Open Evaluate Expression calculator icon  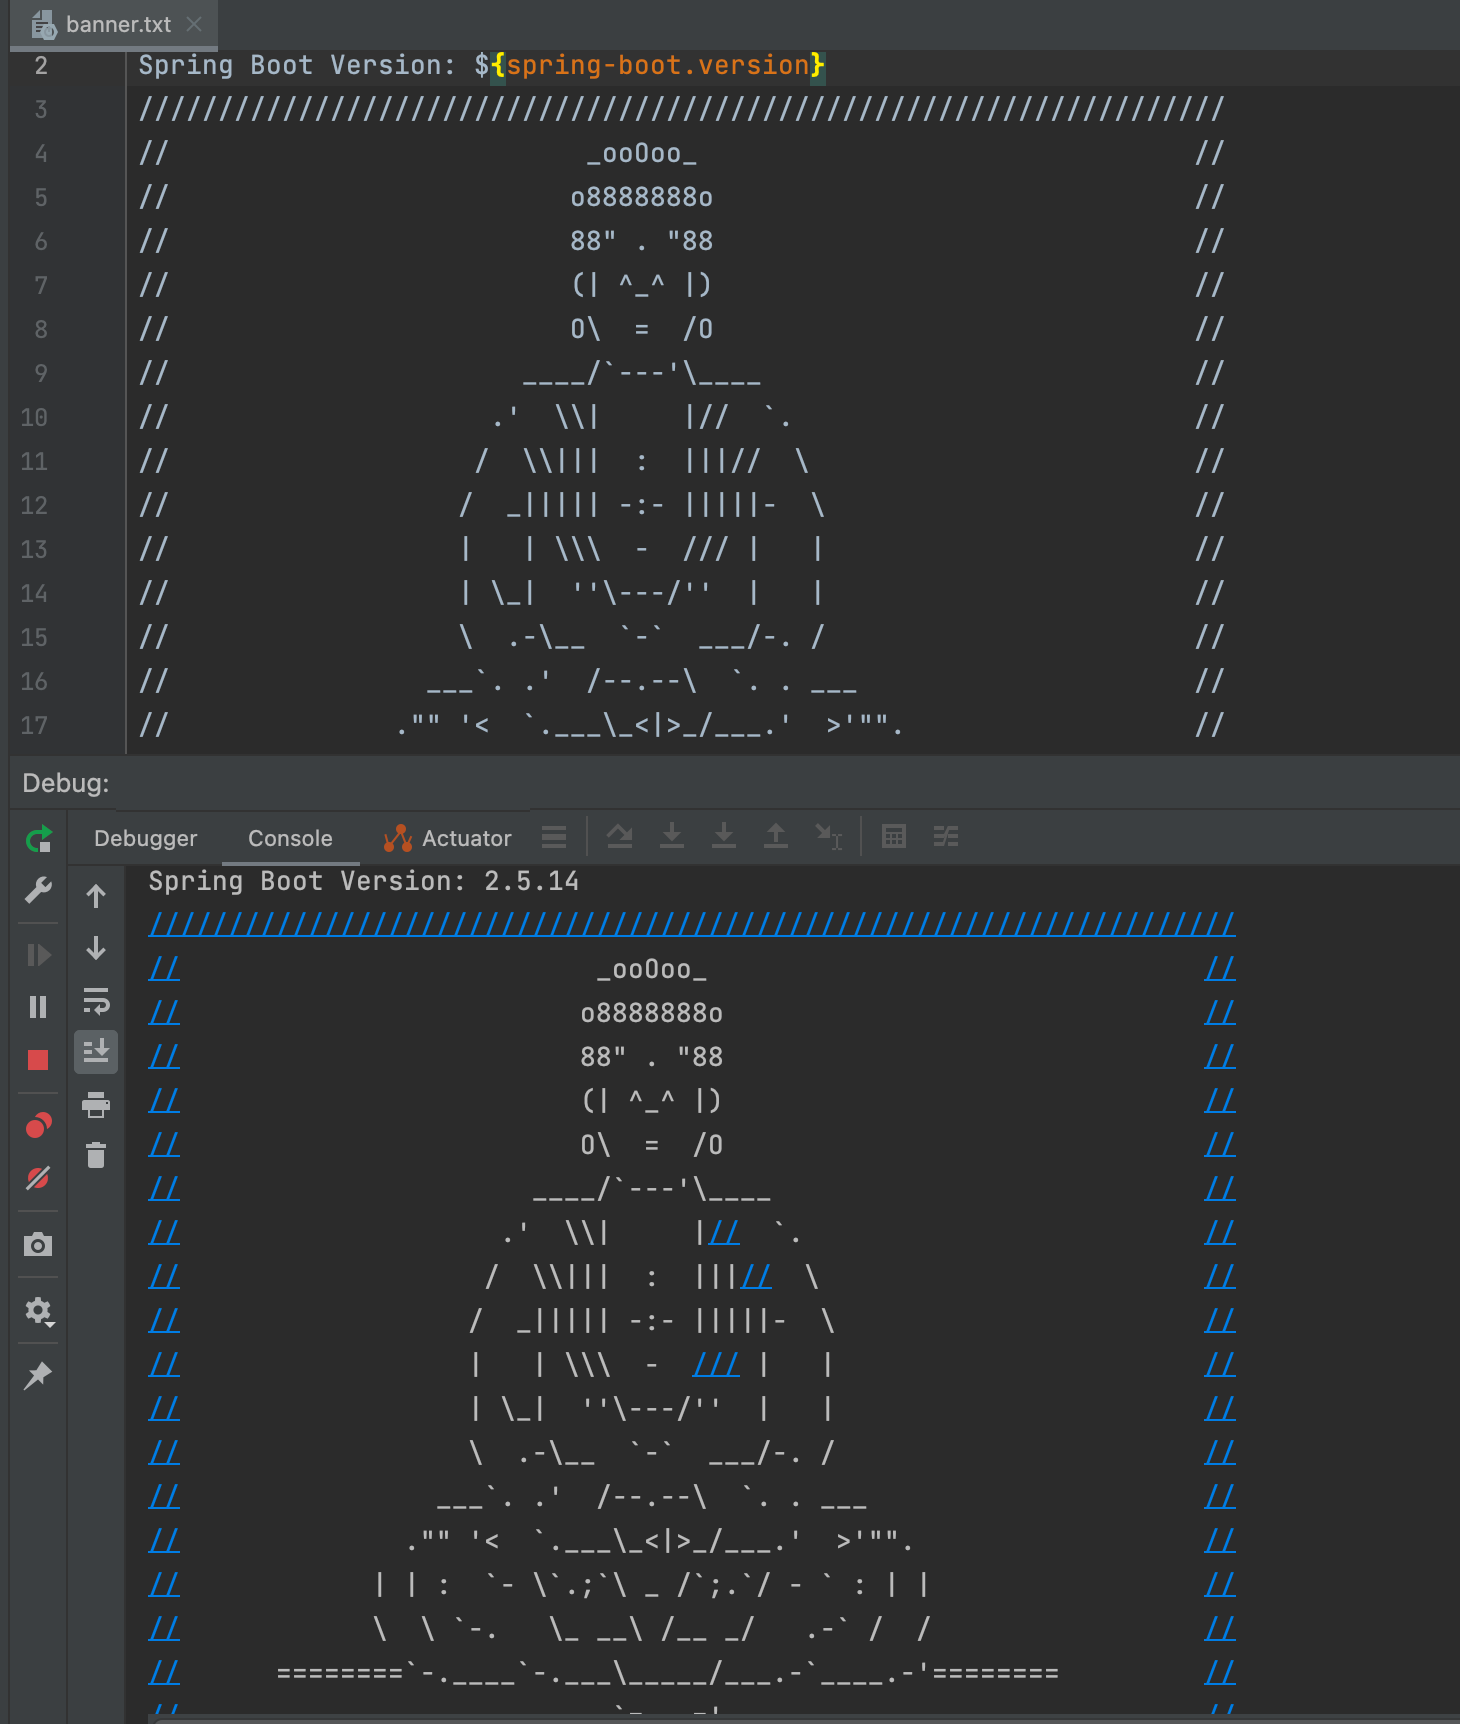tap(894, 836)
